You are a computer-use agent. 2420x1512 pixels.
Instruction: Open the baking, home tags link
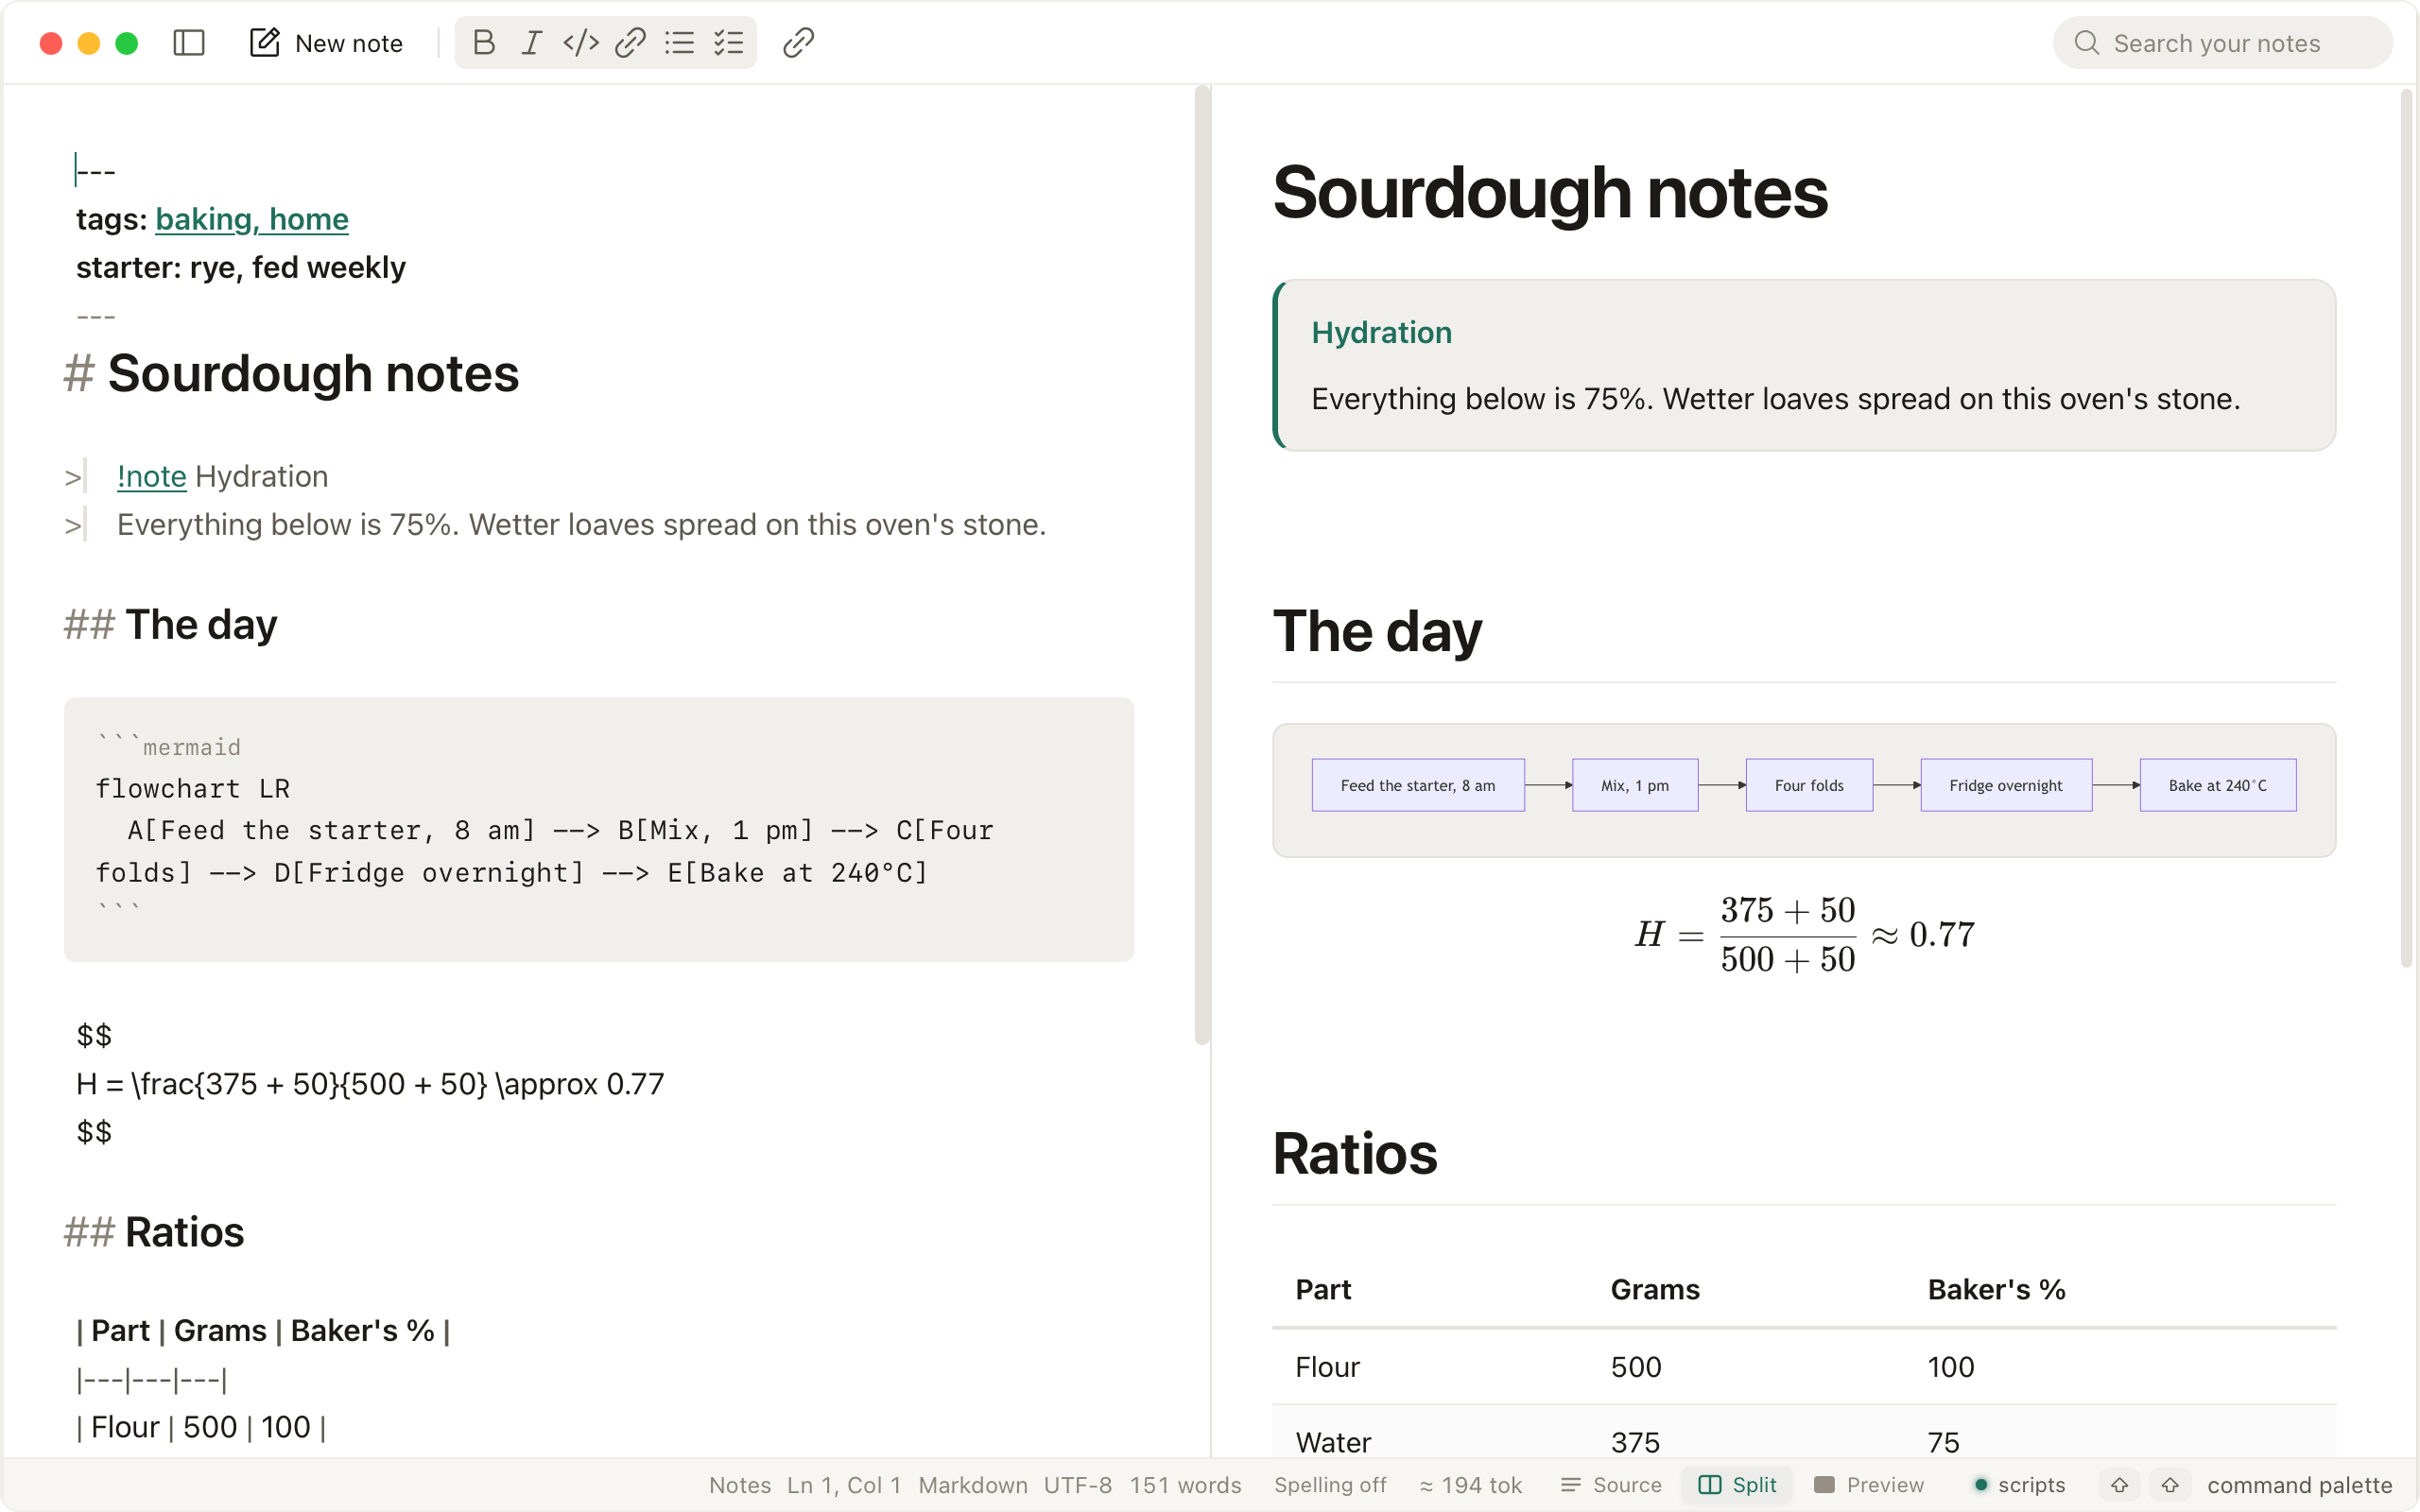tap(252, 219)
